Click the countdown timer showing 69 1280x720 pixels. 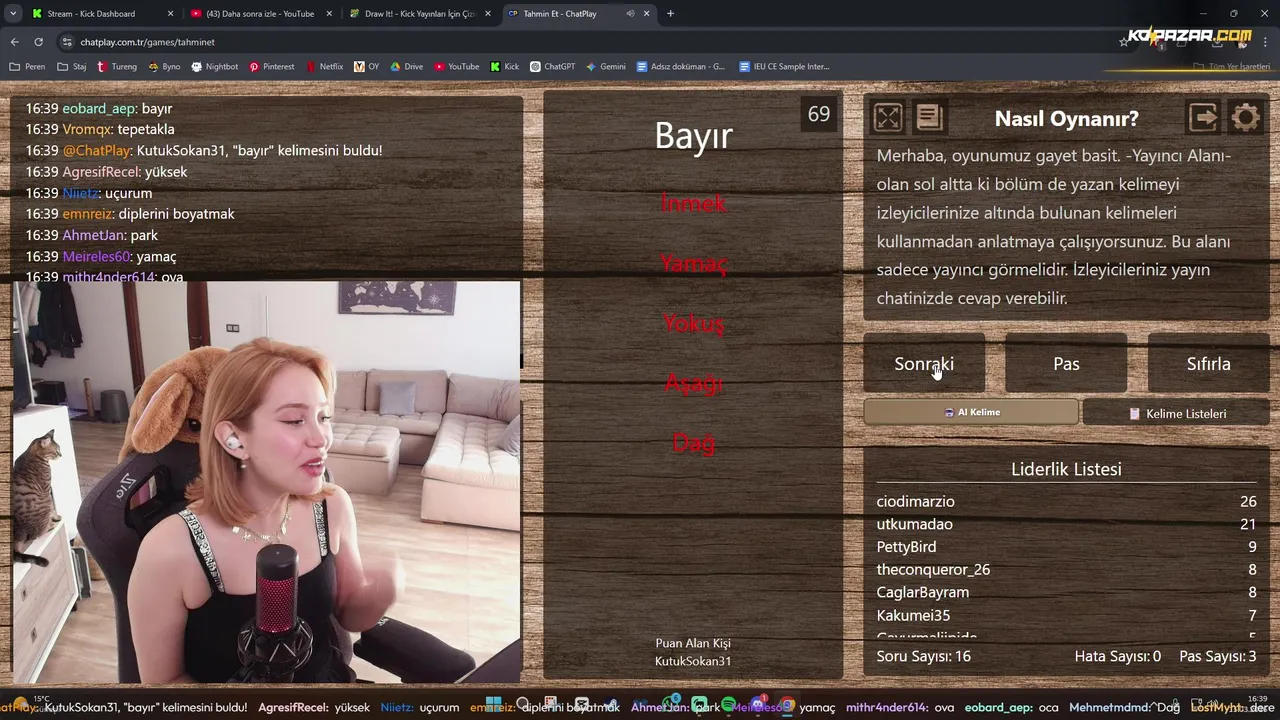[819, 114]
